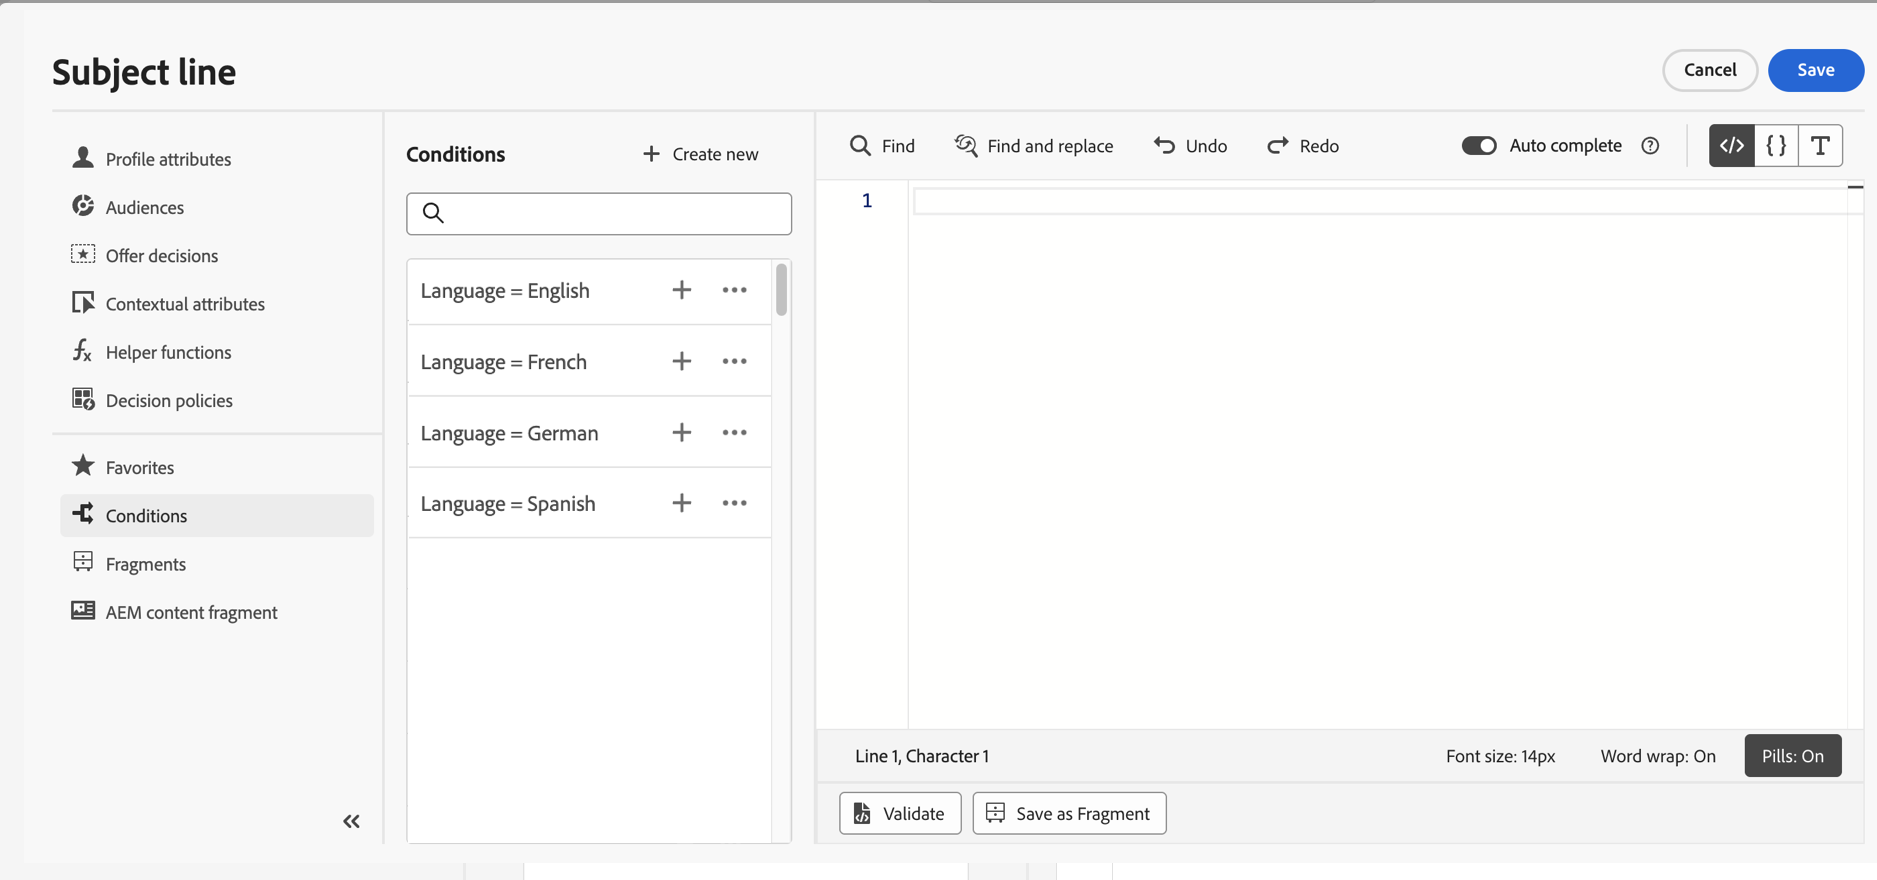Collapse the left sidebar with double chevron
Image resolution: width=1877 pixels, height=880 pixels.
(351, 821)
